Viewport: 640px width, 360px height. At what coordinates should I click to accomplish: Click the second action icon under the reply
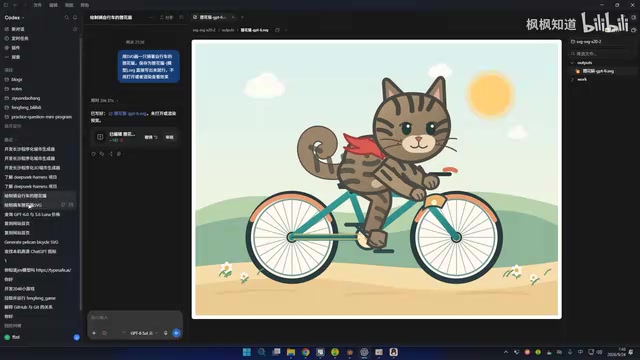(x=102, y=154)
